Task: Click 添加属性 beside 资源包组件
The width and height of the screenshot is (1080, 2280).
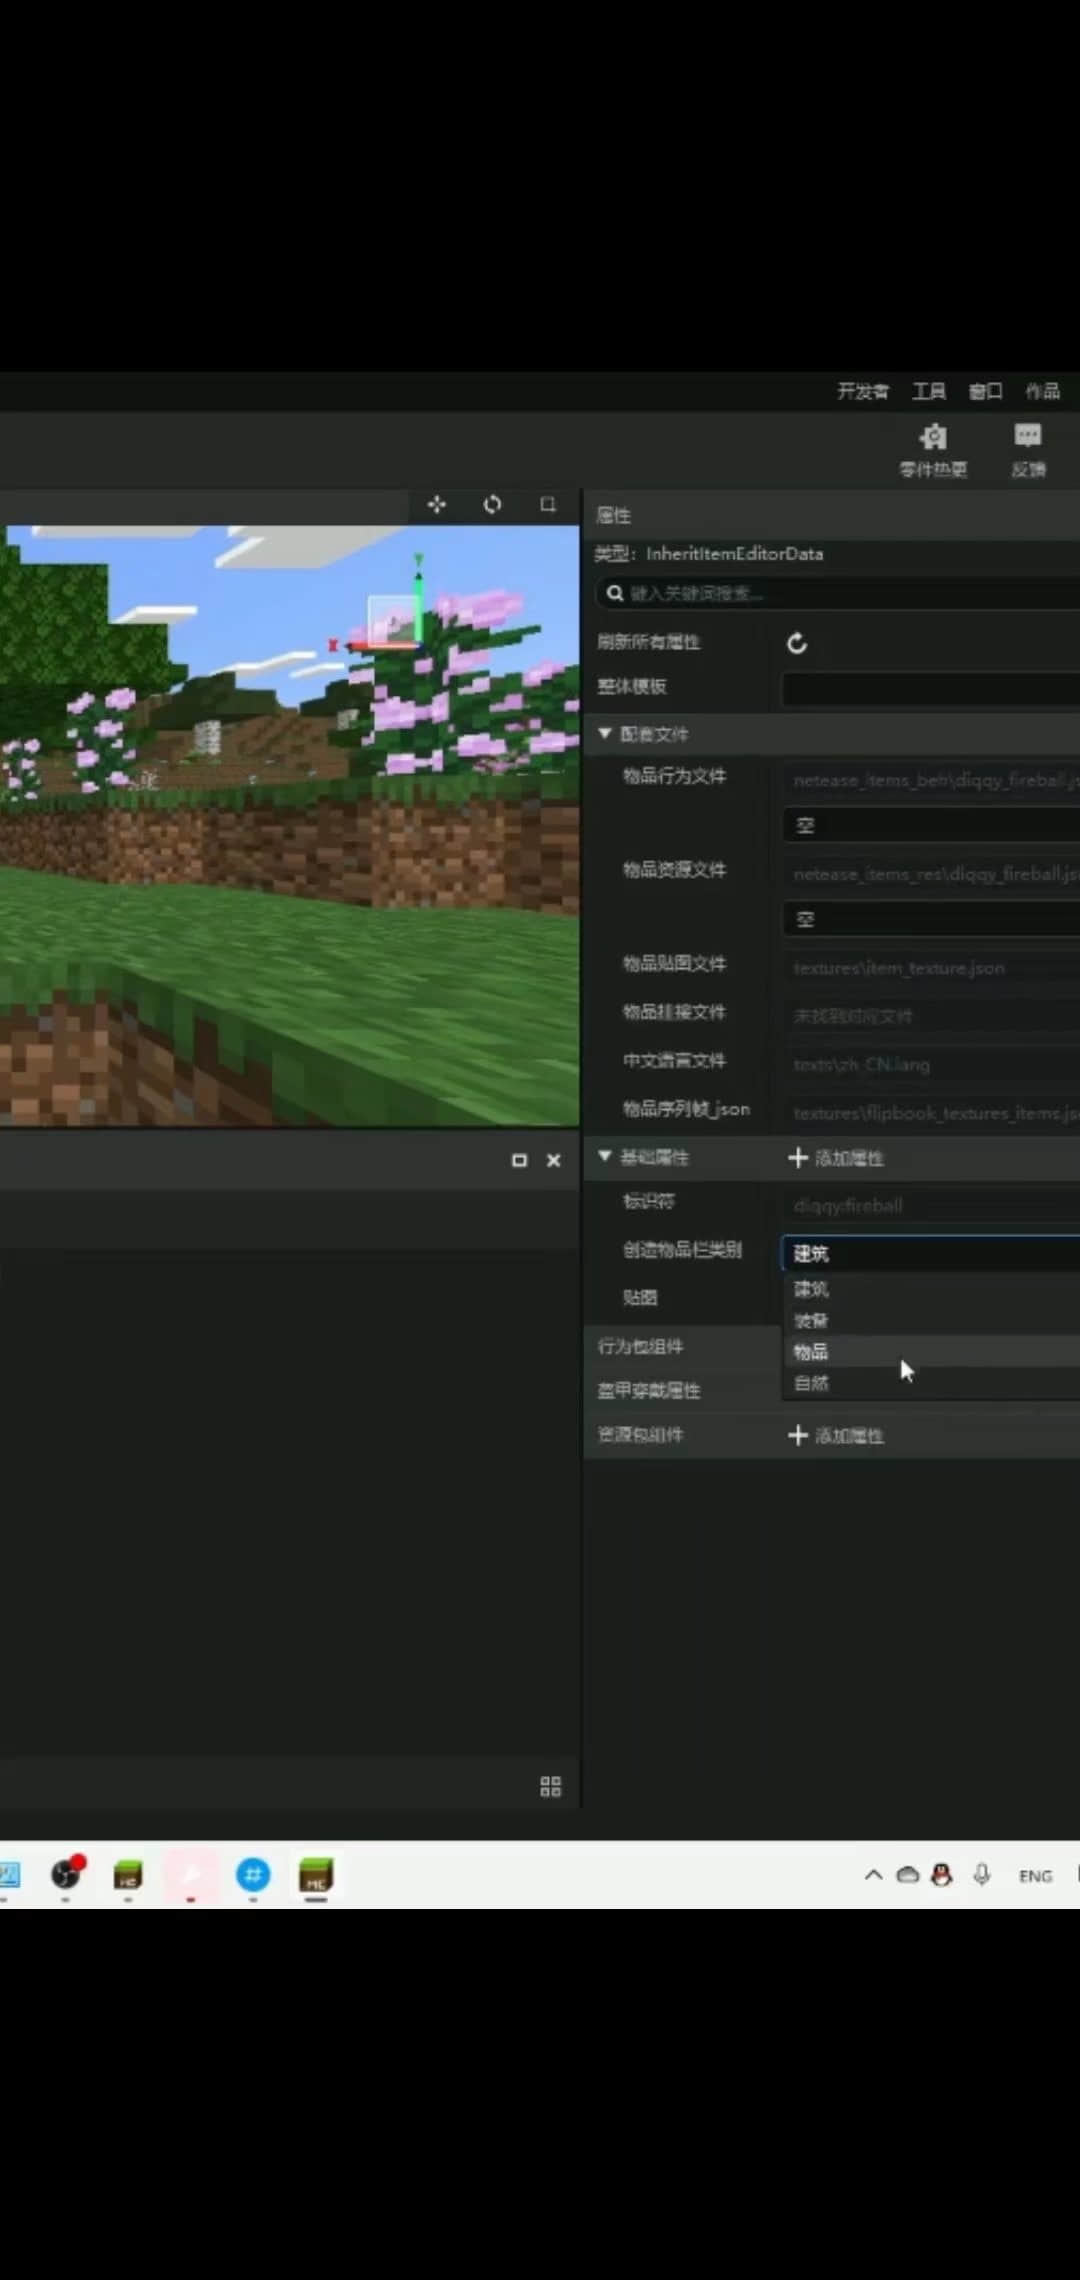Action: click(x=836, y=1436)
